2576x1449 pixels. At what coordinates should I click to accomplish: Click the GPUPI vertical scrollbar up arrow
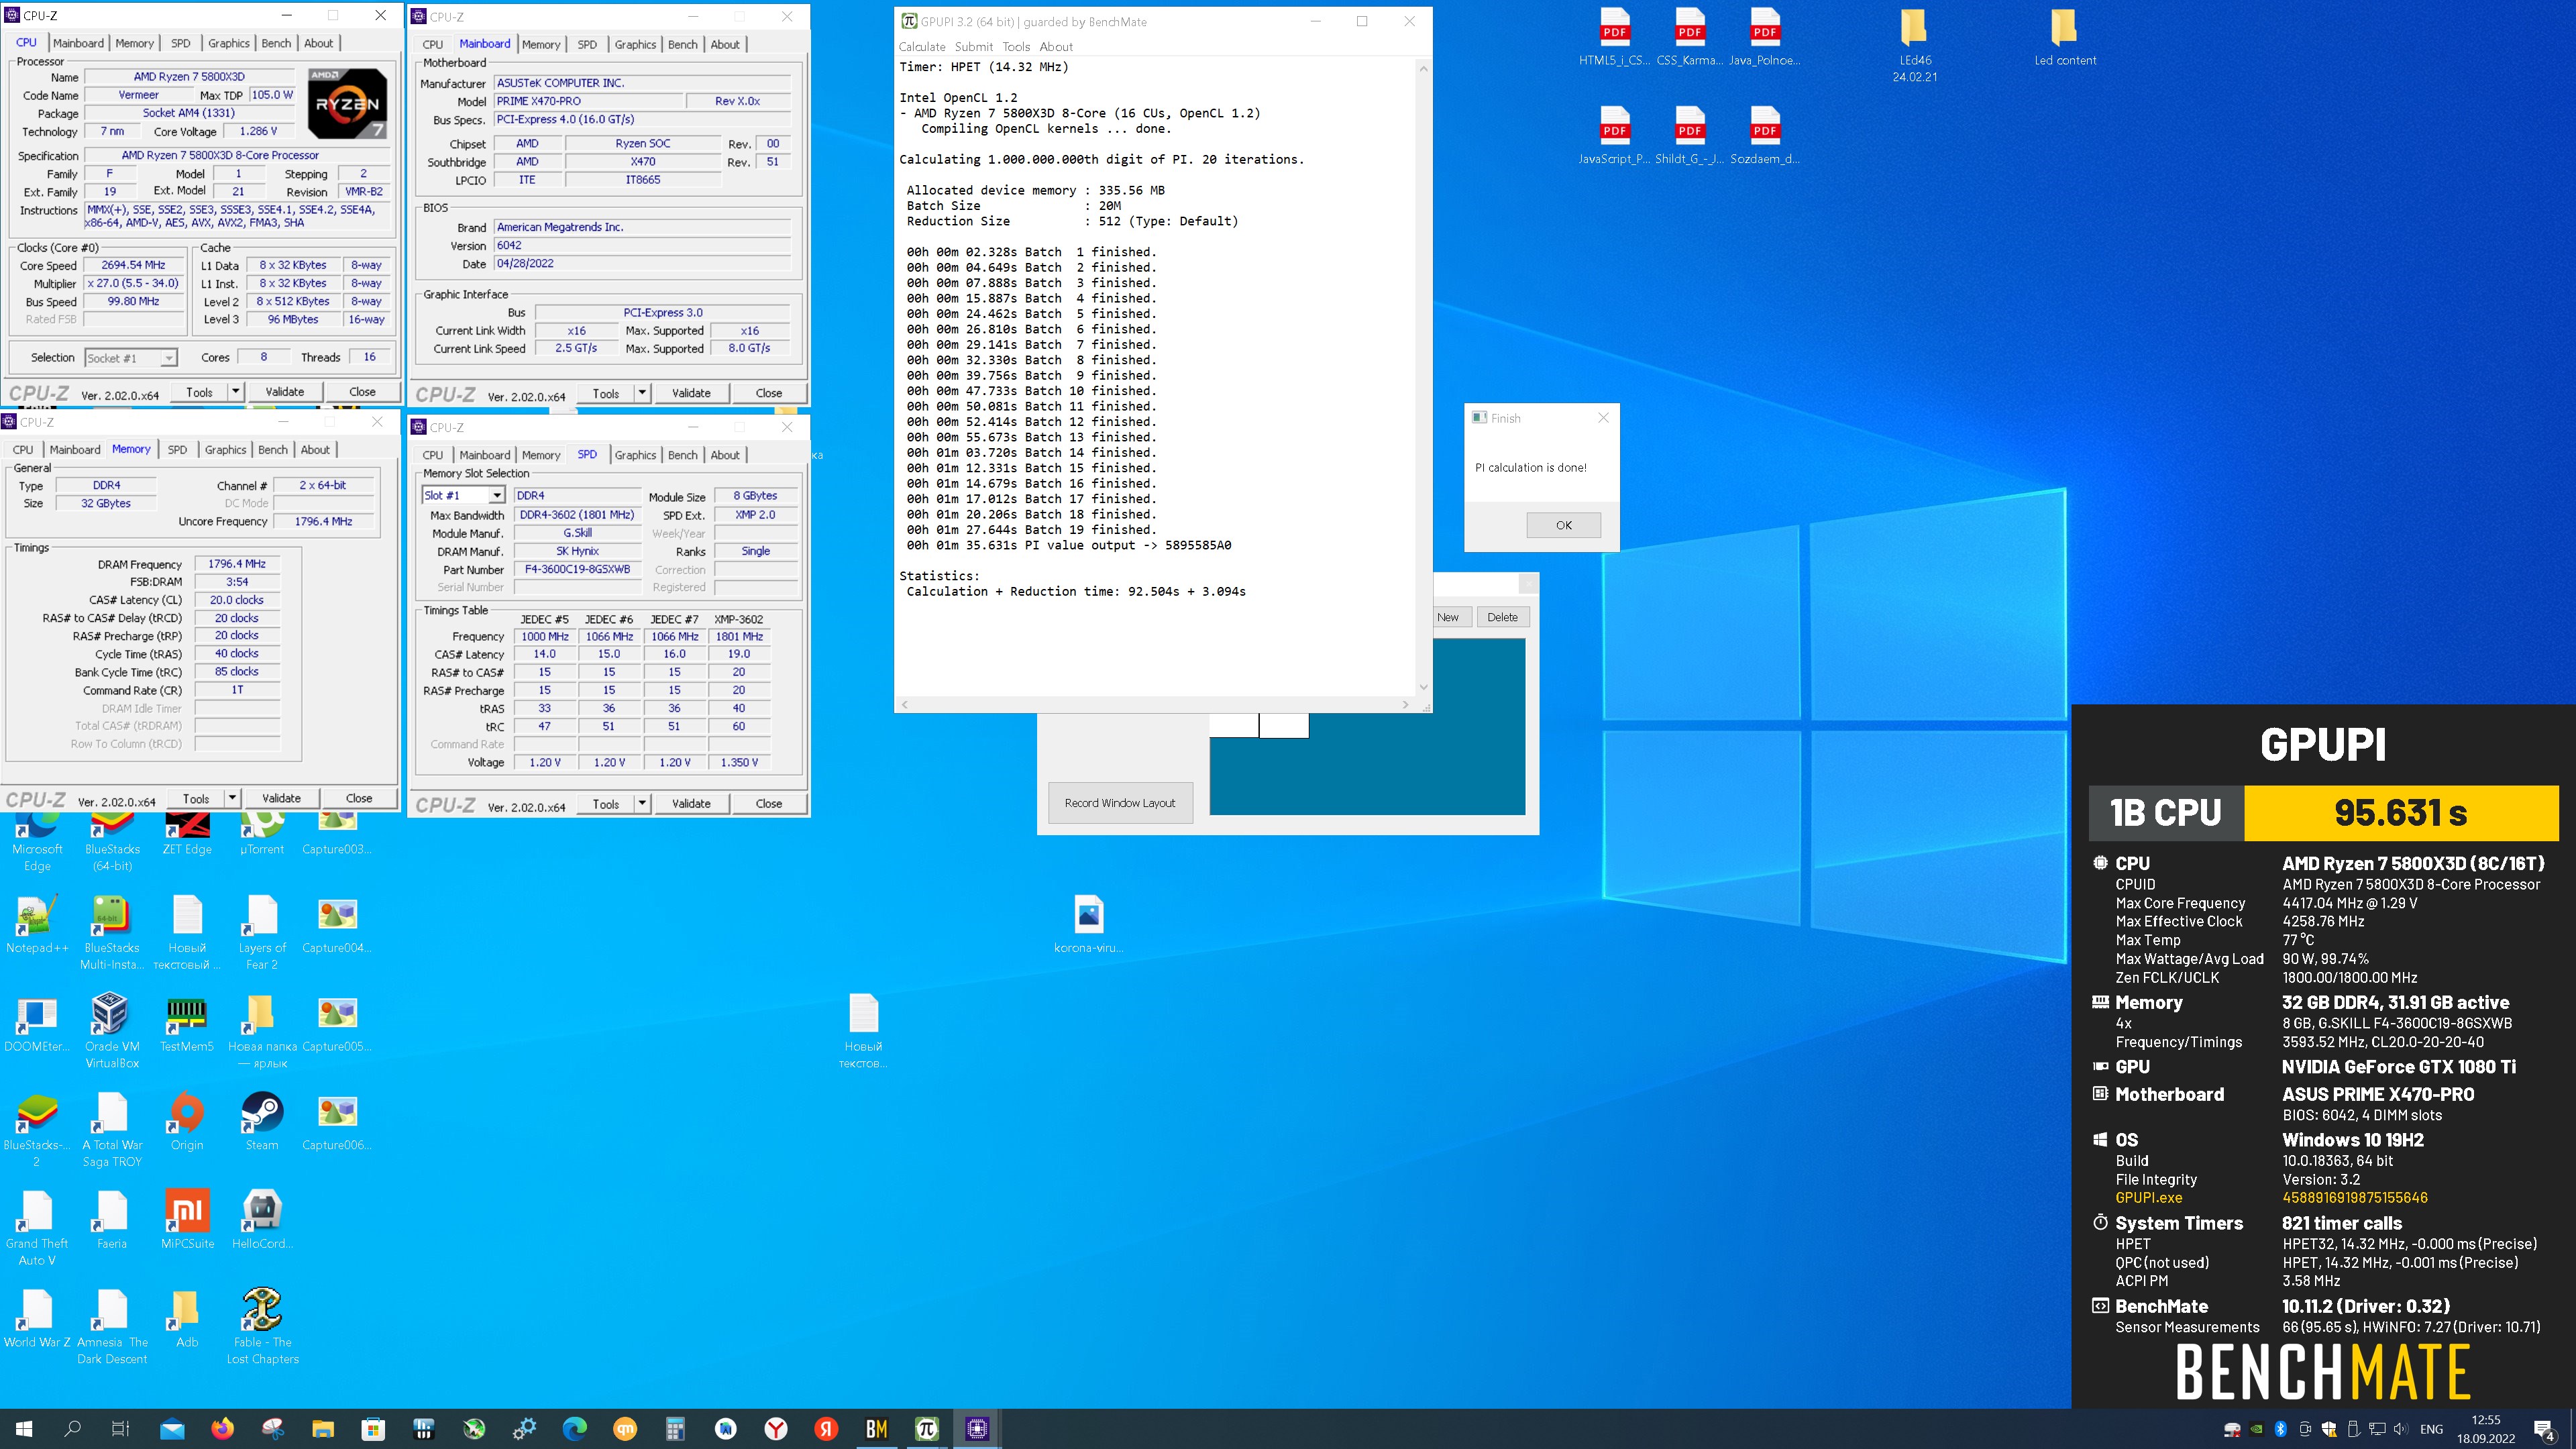[x=1423, y=68]
